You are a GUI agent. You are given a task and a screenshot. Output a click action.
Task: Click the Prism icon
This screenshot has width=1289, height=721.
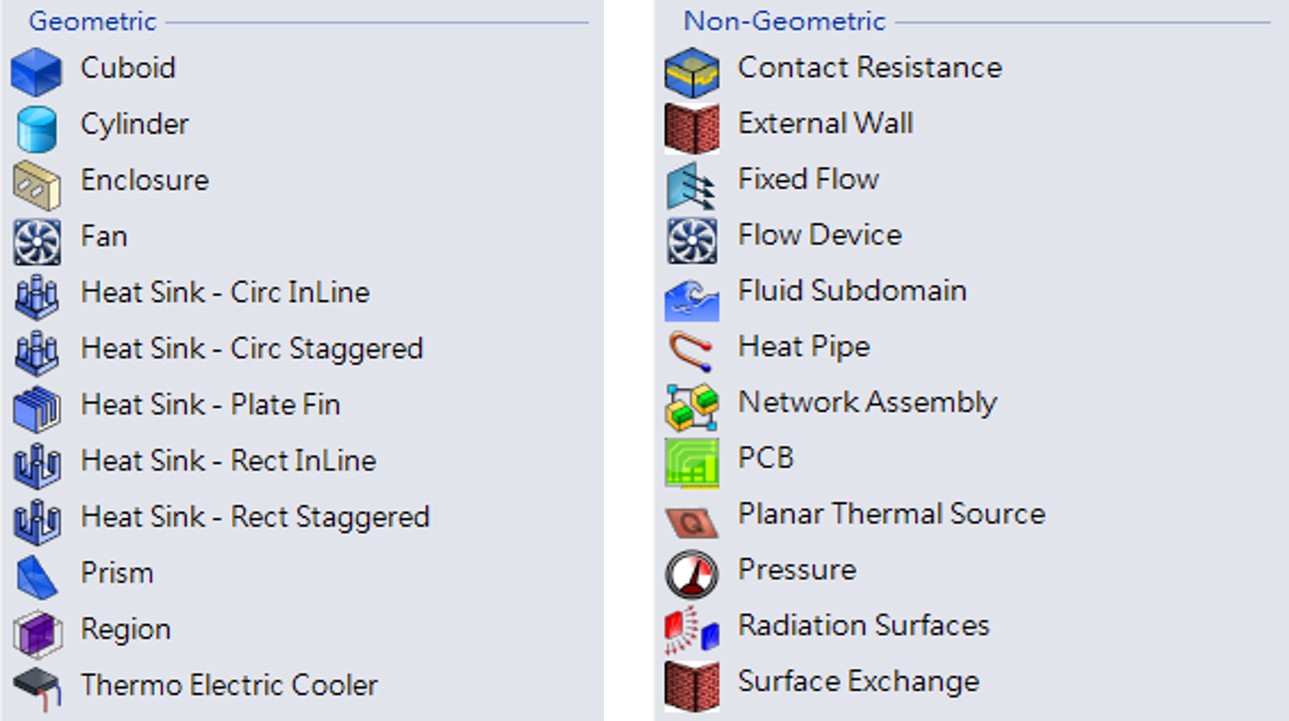[37, 575]
